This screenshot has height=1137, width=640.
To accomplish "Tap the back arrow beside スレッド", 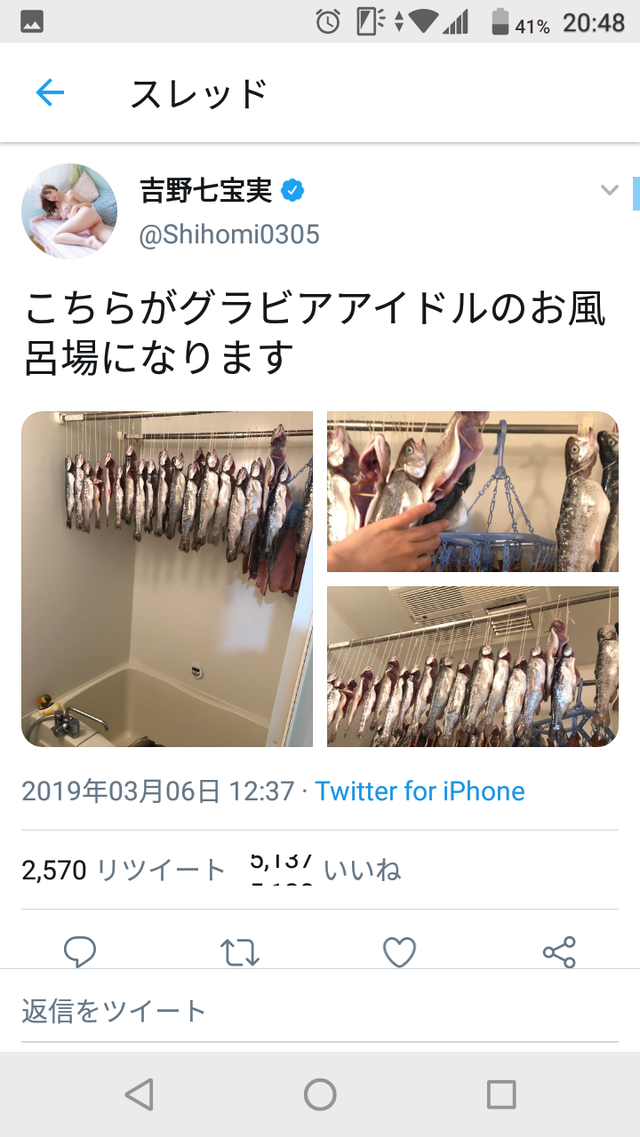I will [x=50, y=93].
